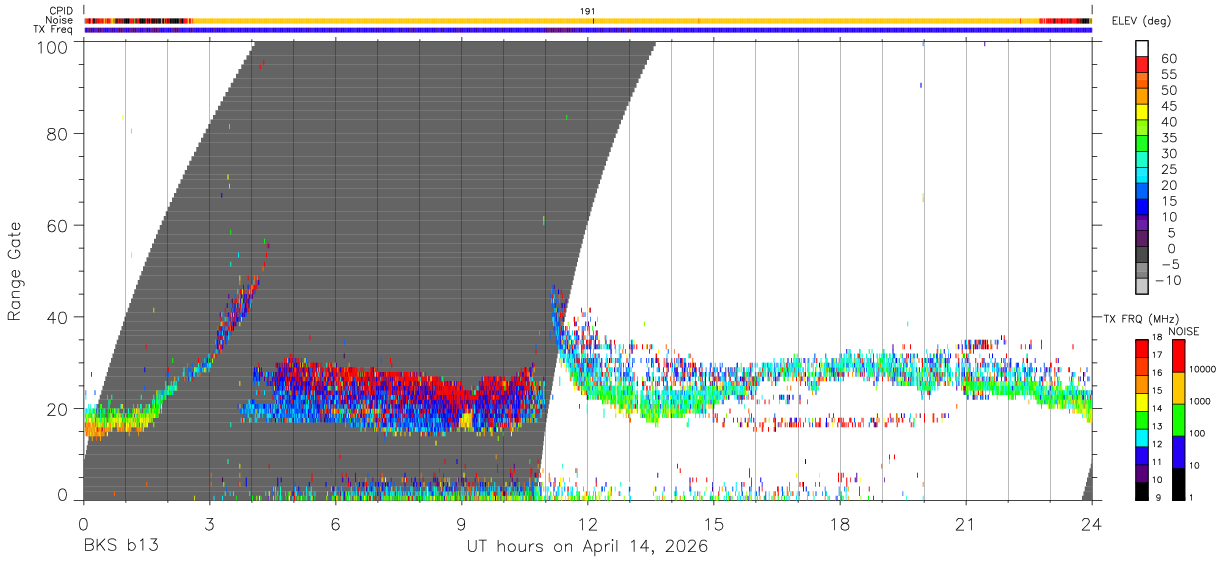Click the red 17–18 MHz TX FRQ swatch
The height and width of the screenshot is (567, 1228).
click(x=1142, y=348)
